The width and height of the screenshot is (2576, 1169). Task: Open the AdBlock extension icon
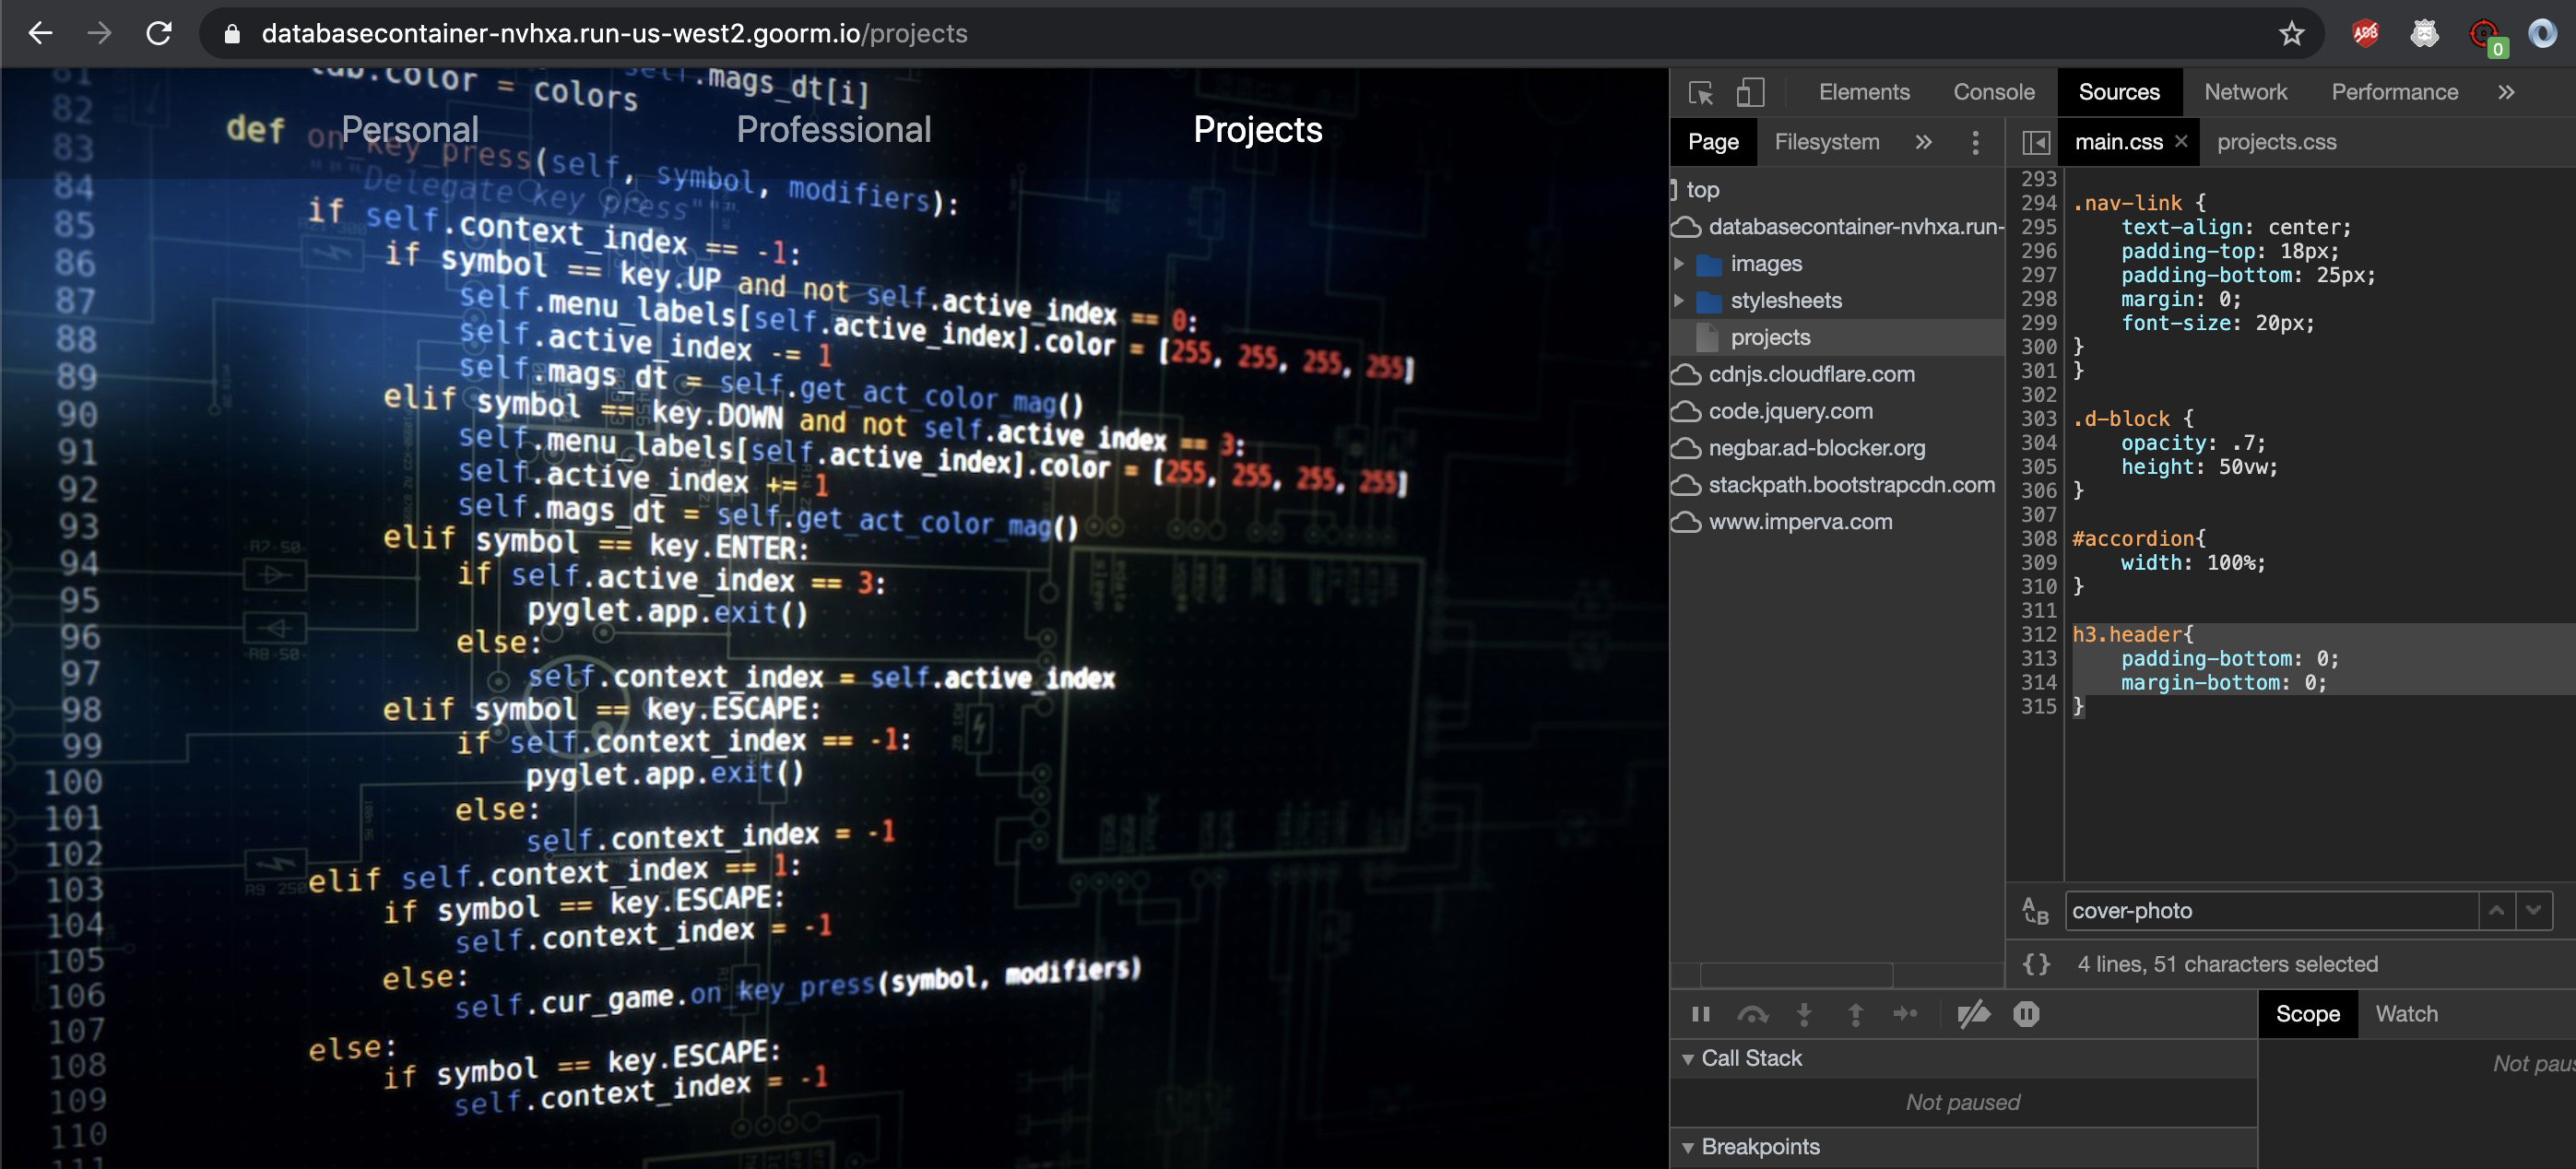click(x=2365, y=33)
